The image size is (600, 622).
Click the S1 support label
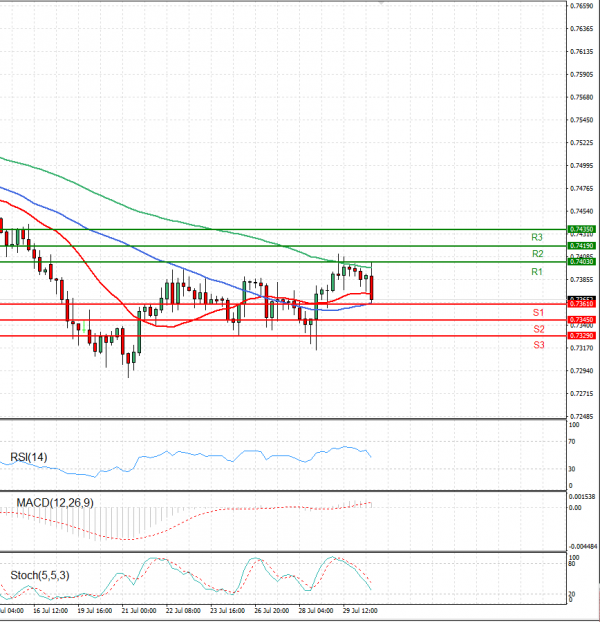point(538,313)
